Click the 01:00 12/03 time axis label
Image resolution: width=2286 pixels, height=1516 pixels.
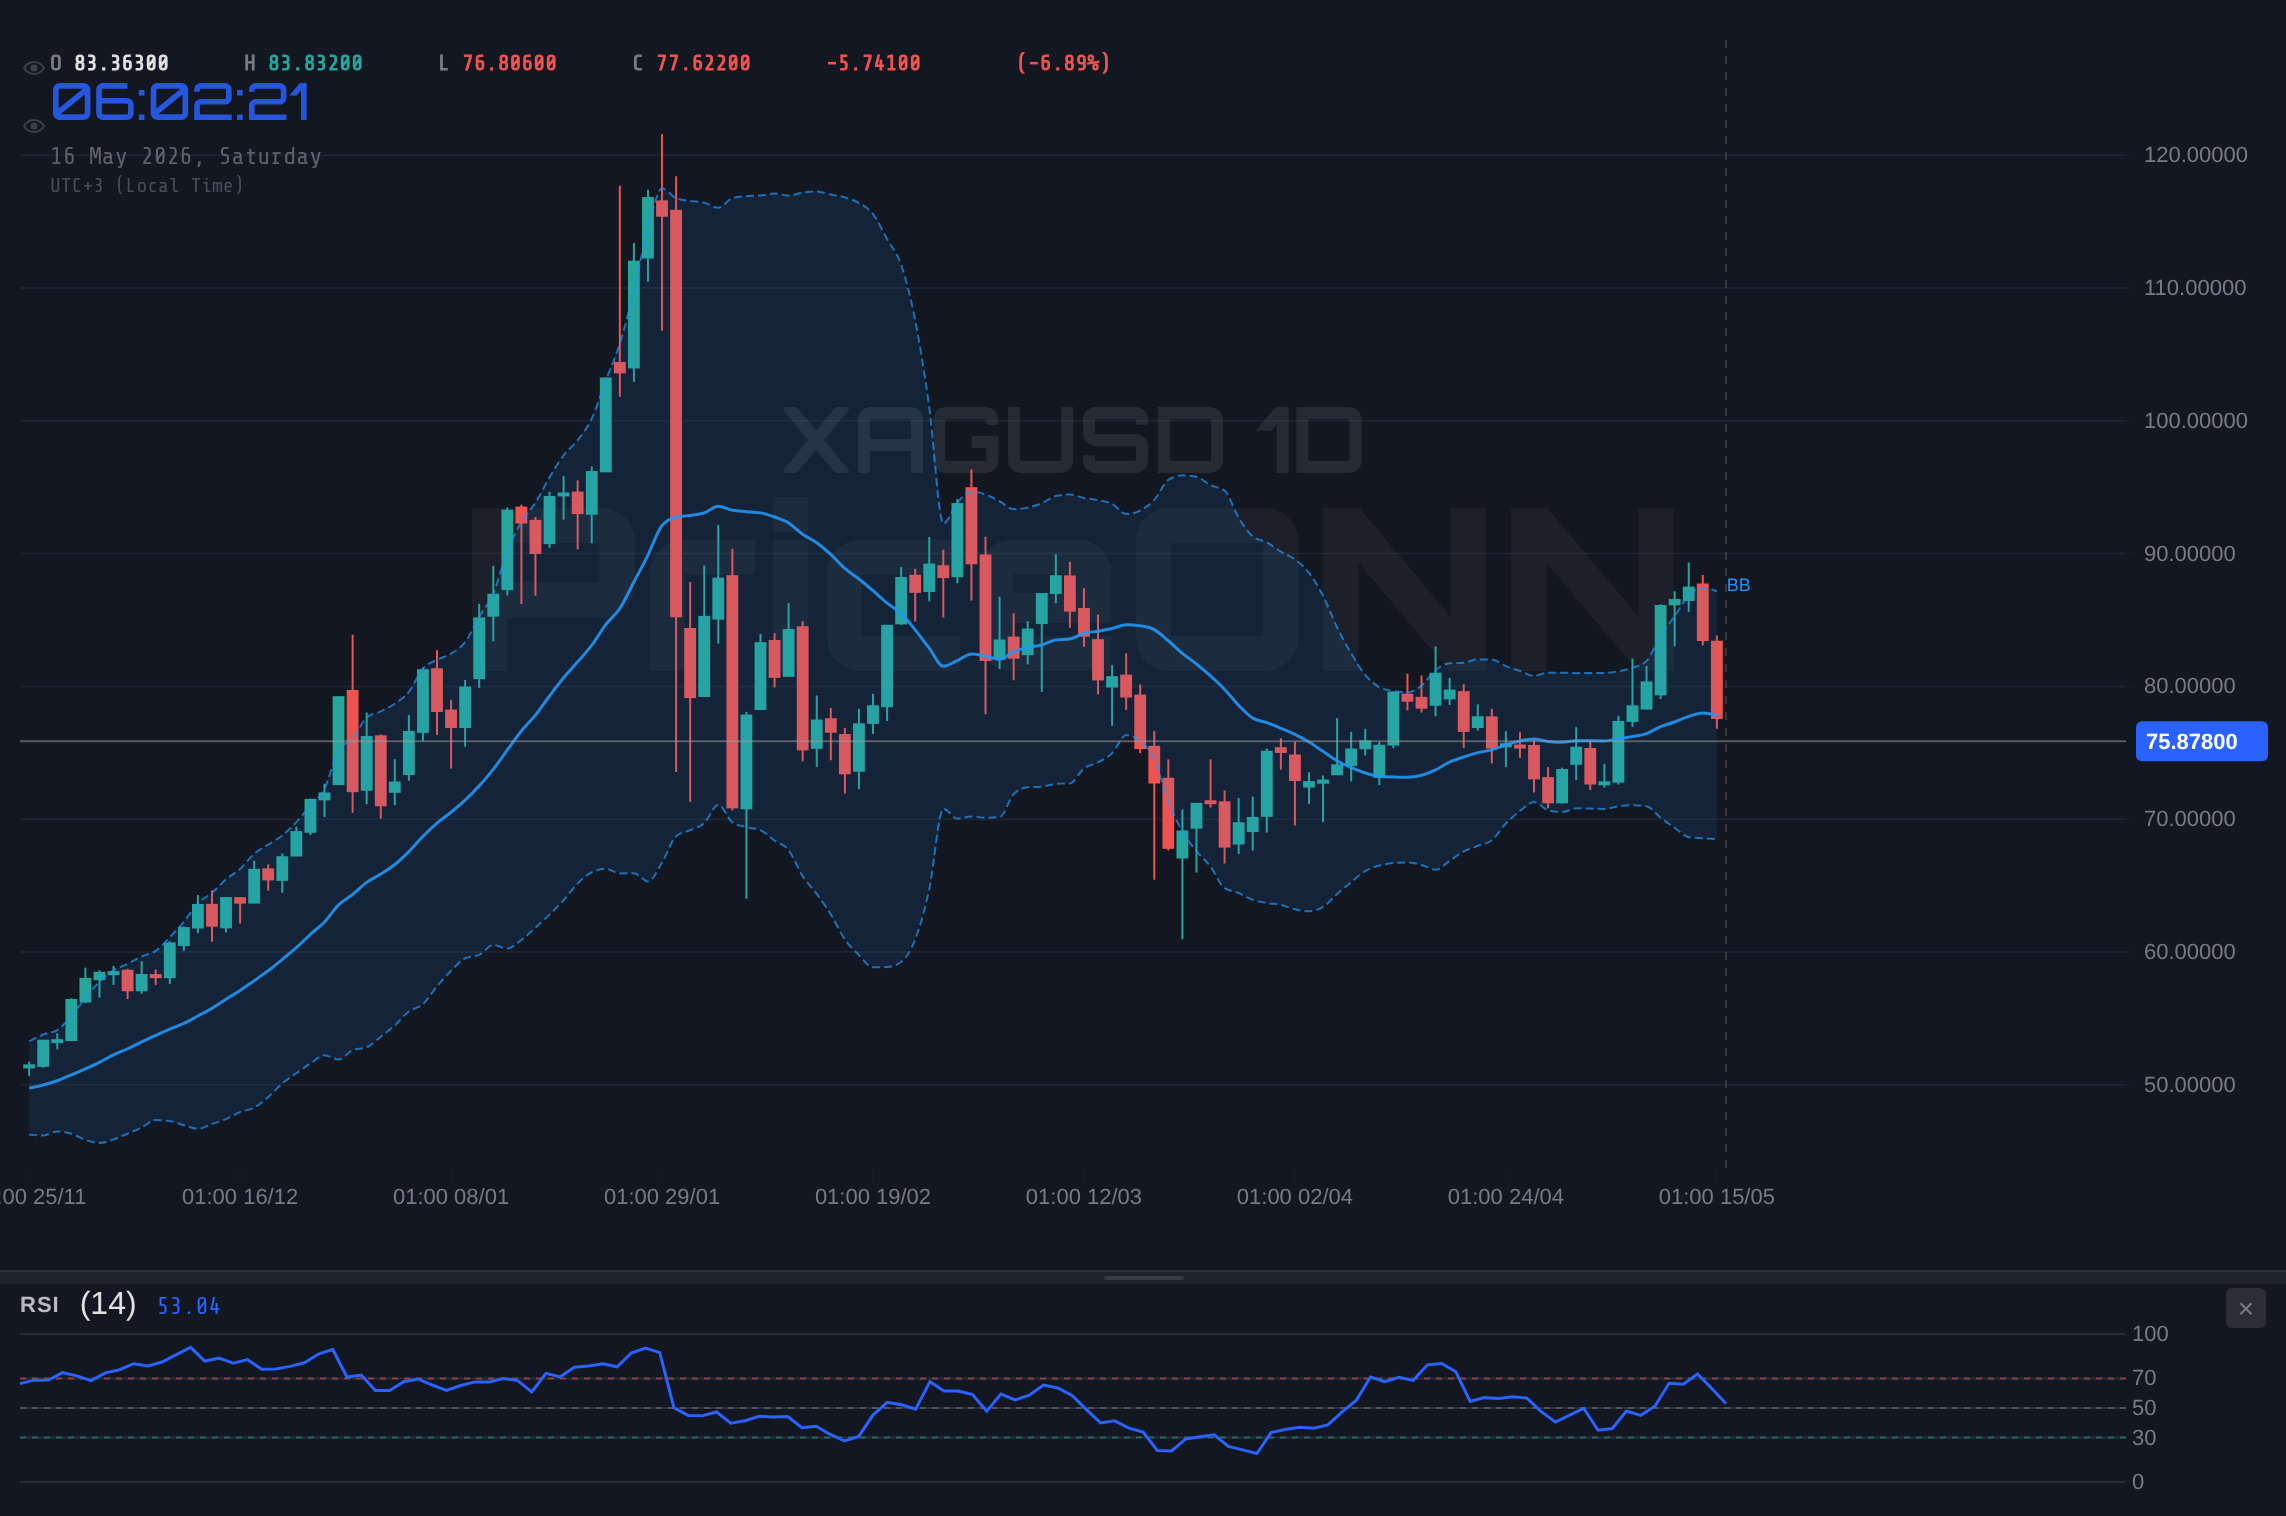tap(1084, 1197)
